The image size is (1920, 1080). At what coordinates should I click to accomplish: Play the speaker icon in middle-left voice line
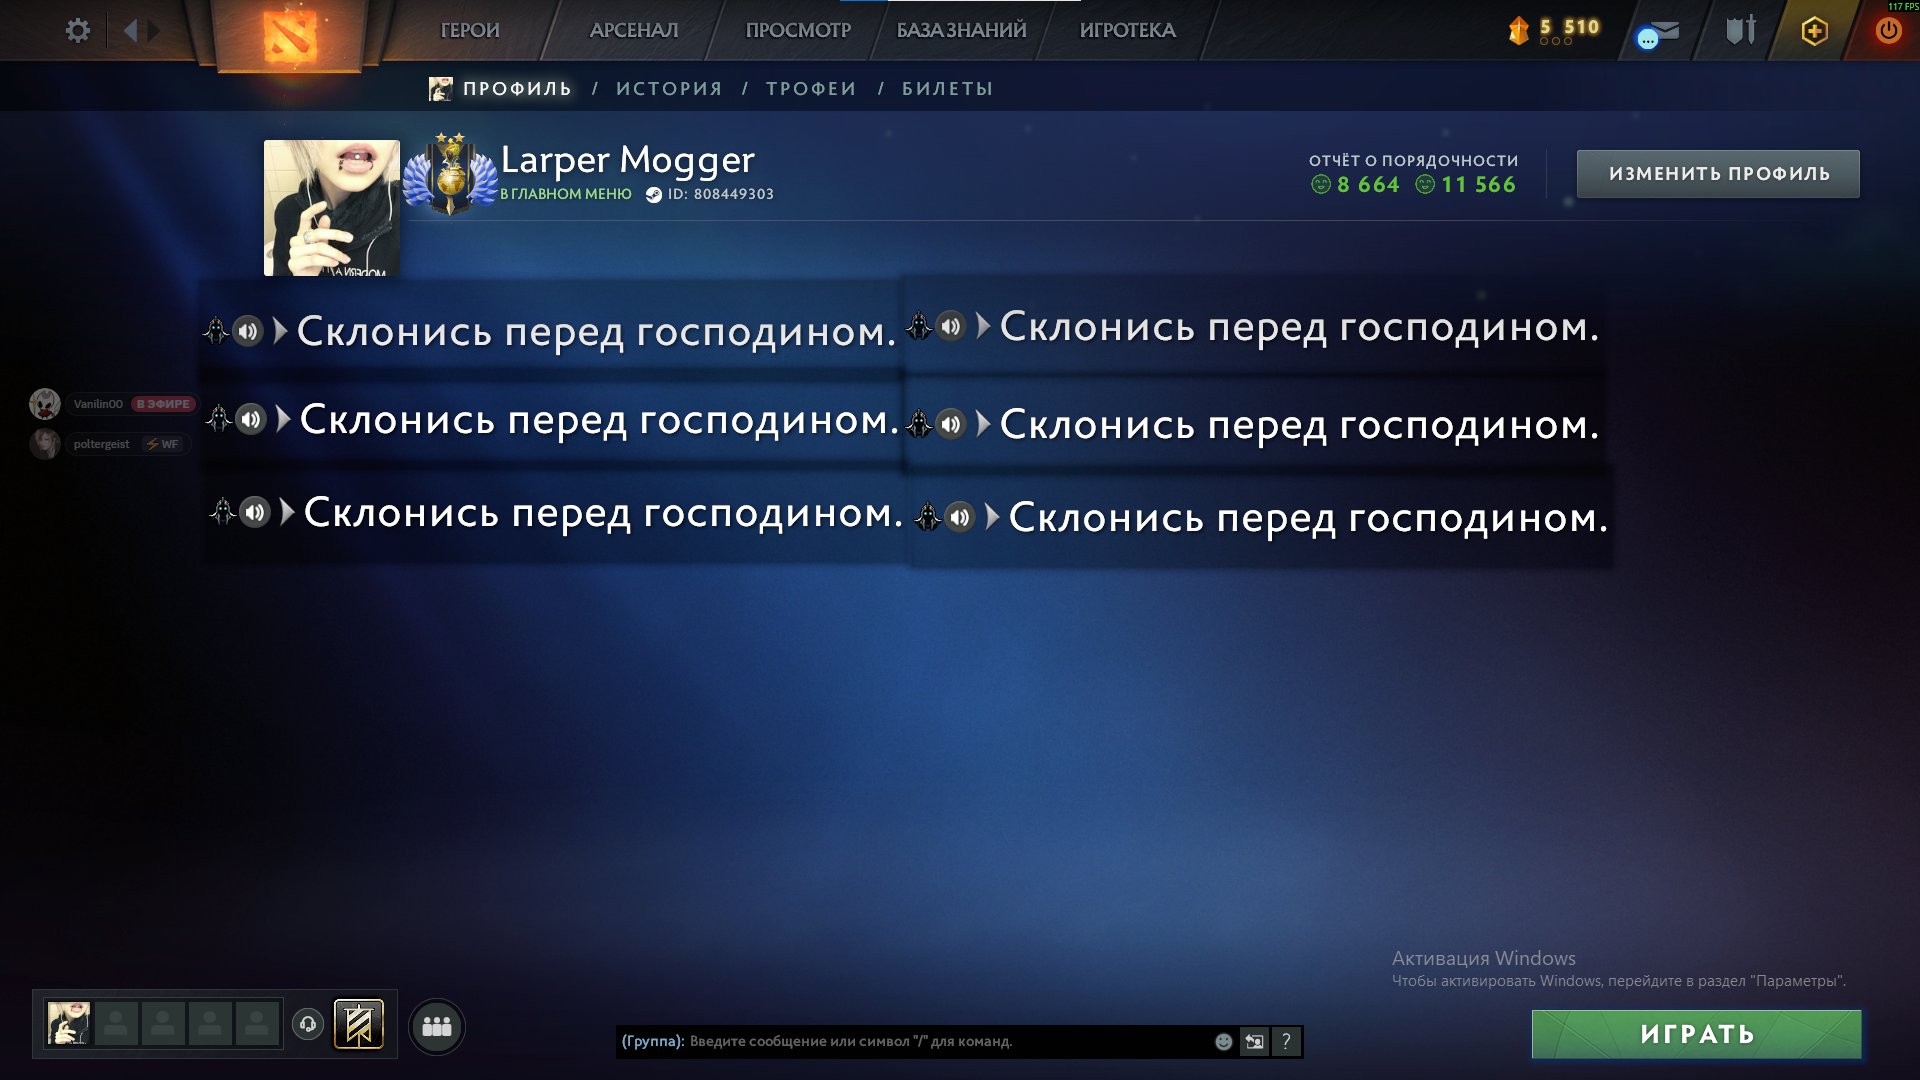pos(251,419)
